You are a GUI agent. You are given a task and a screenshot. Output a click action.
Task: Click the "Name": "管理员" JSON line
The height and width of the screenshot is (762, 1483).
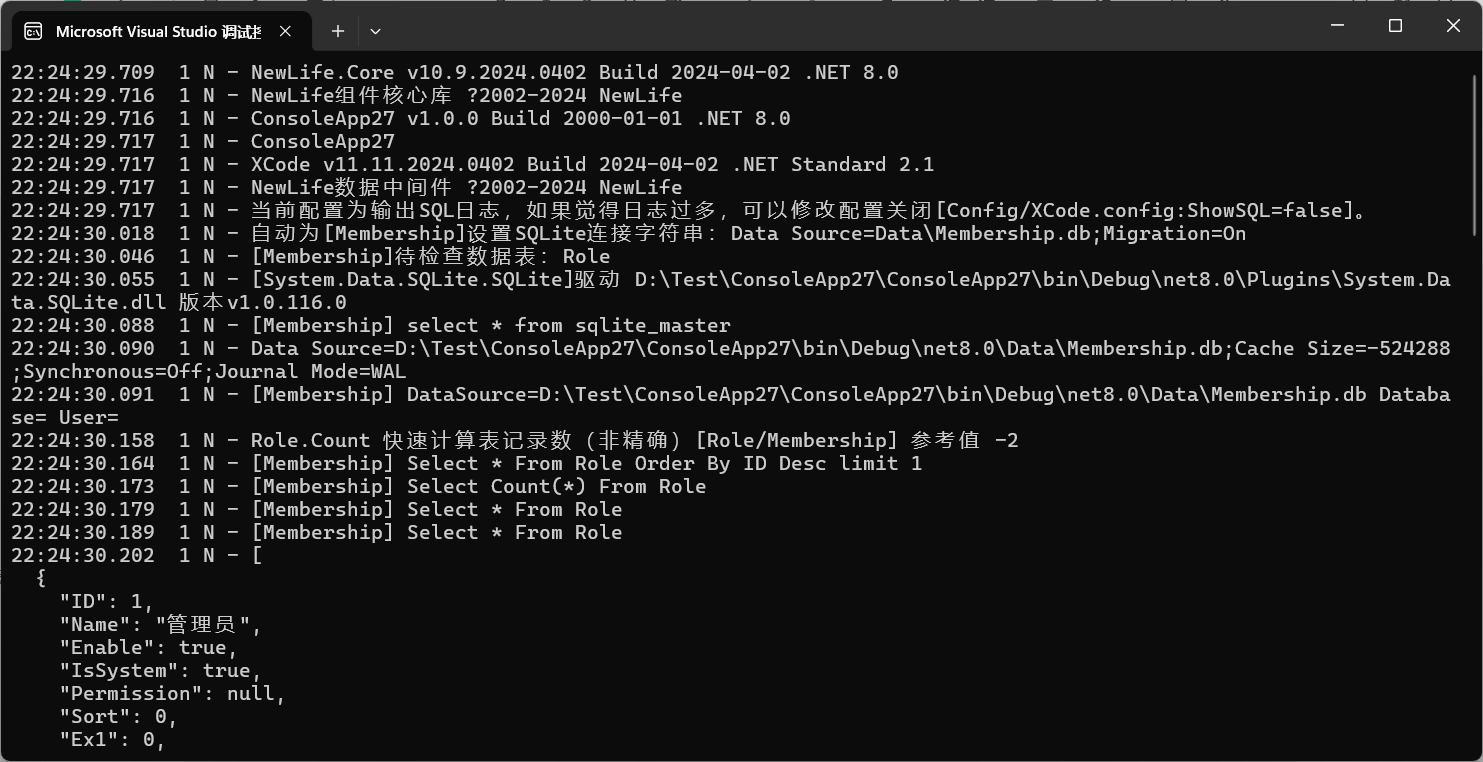coord(161,624)
